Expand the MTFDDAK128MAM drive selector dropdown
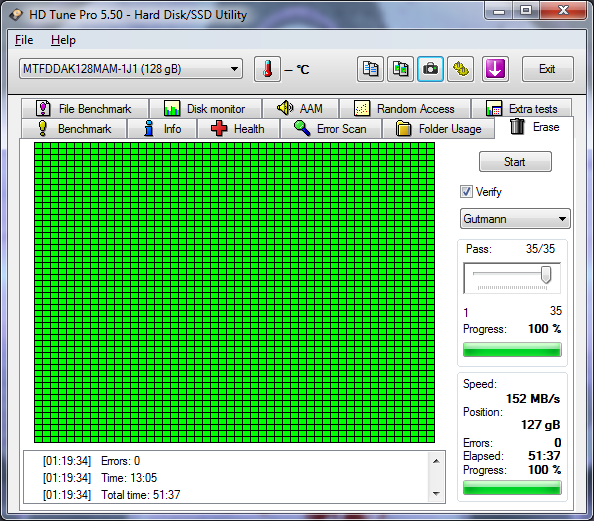 (131, 69)
